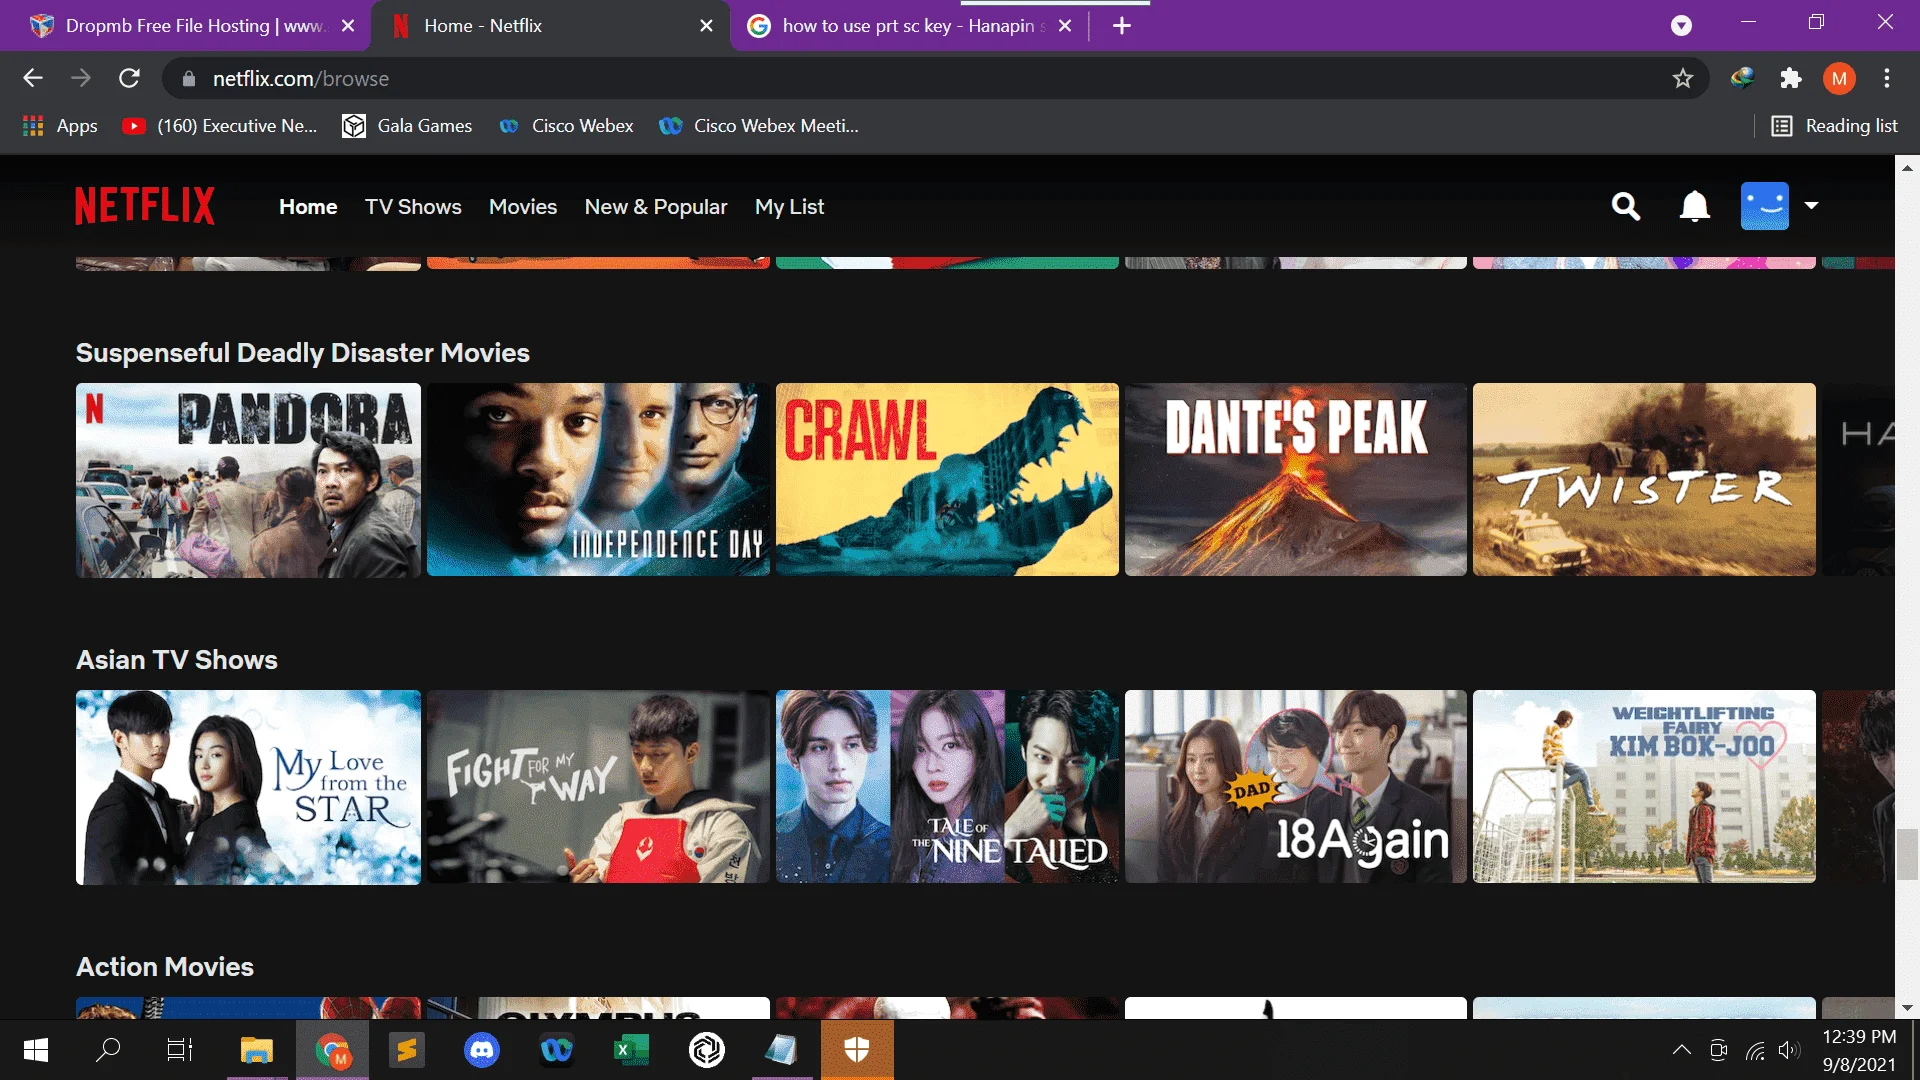View site info via the lock icon
The width and height of the screenshot is (1920, 1080).
(188, 78)
